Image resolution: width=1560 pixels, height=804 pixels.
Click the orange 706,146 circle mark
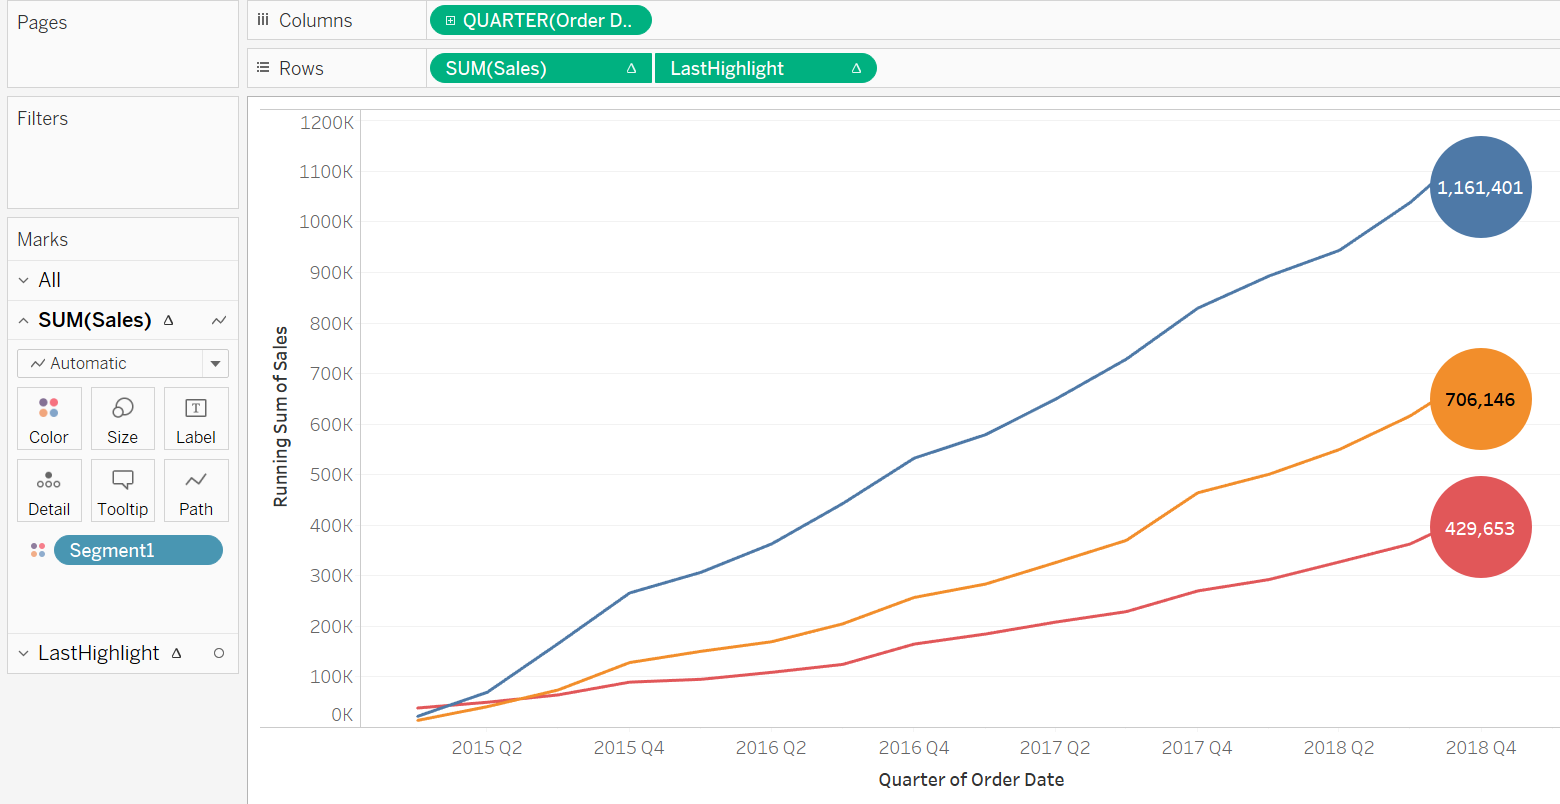pos(1480,399)
